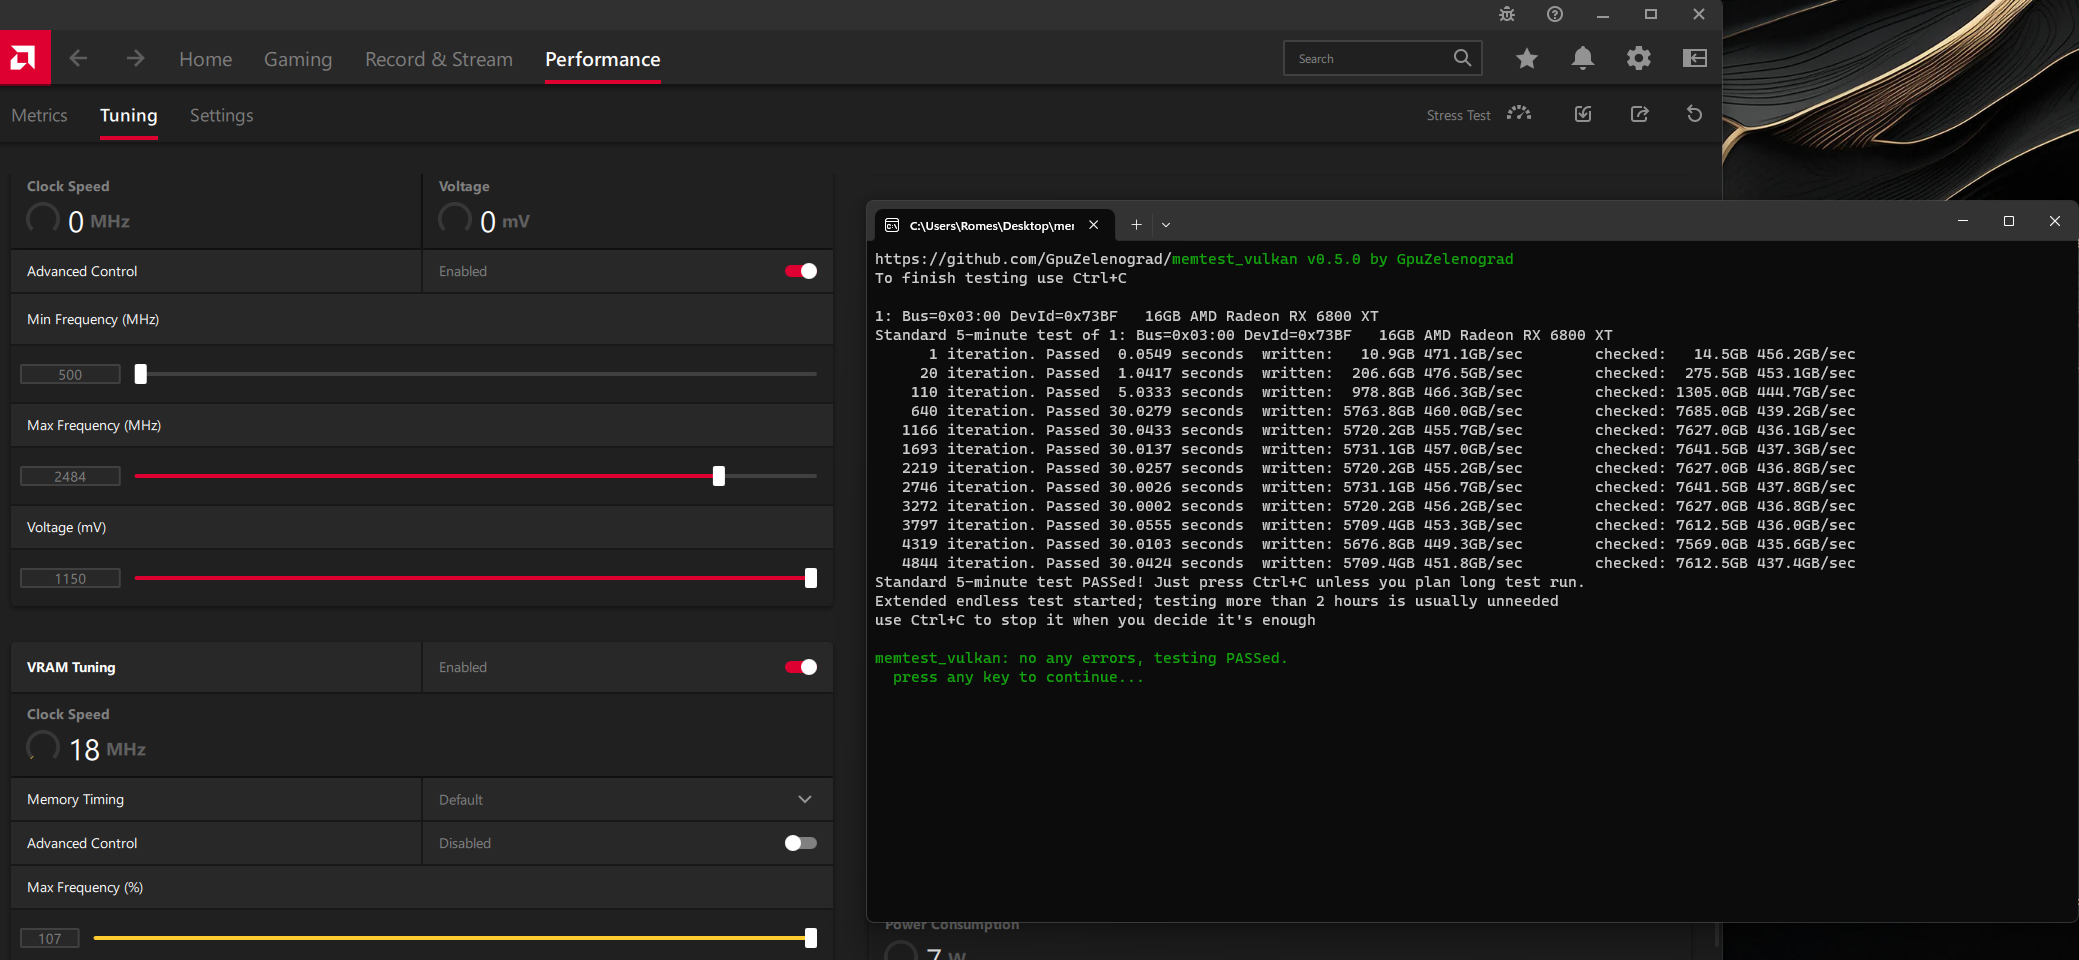Maximize the terminal window
Image resolution: width=2079 pixels, height=960 pixels.
point(2009,221)
